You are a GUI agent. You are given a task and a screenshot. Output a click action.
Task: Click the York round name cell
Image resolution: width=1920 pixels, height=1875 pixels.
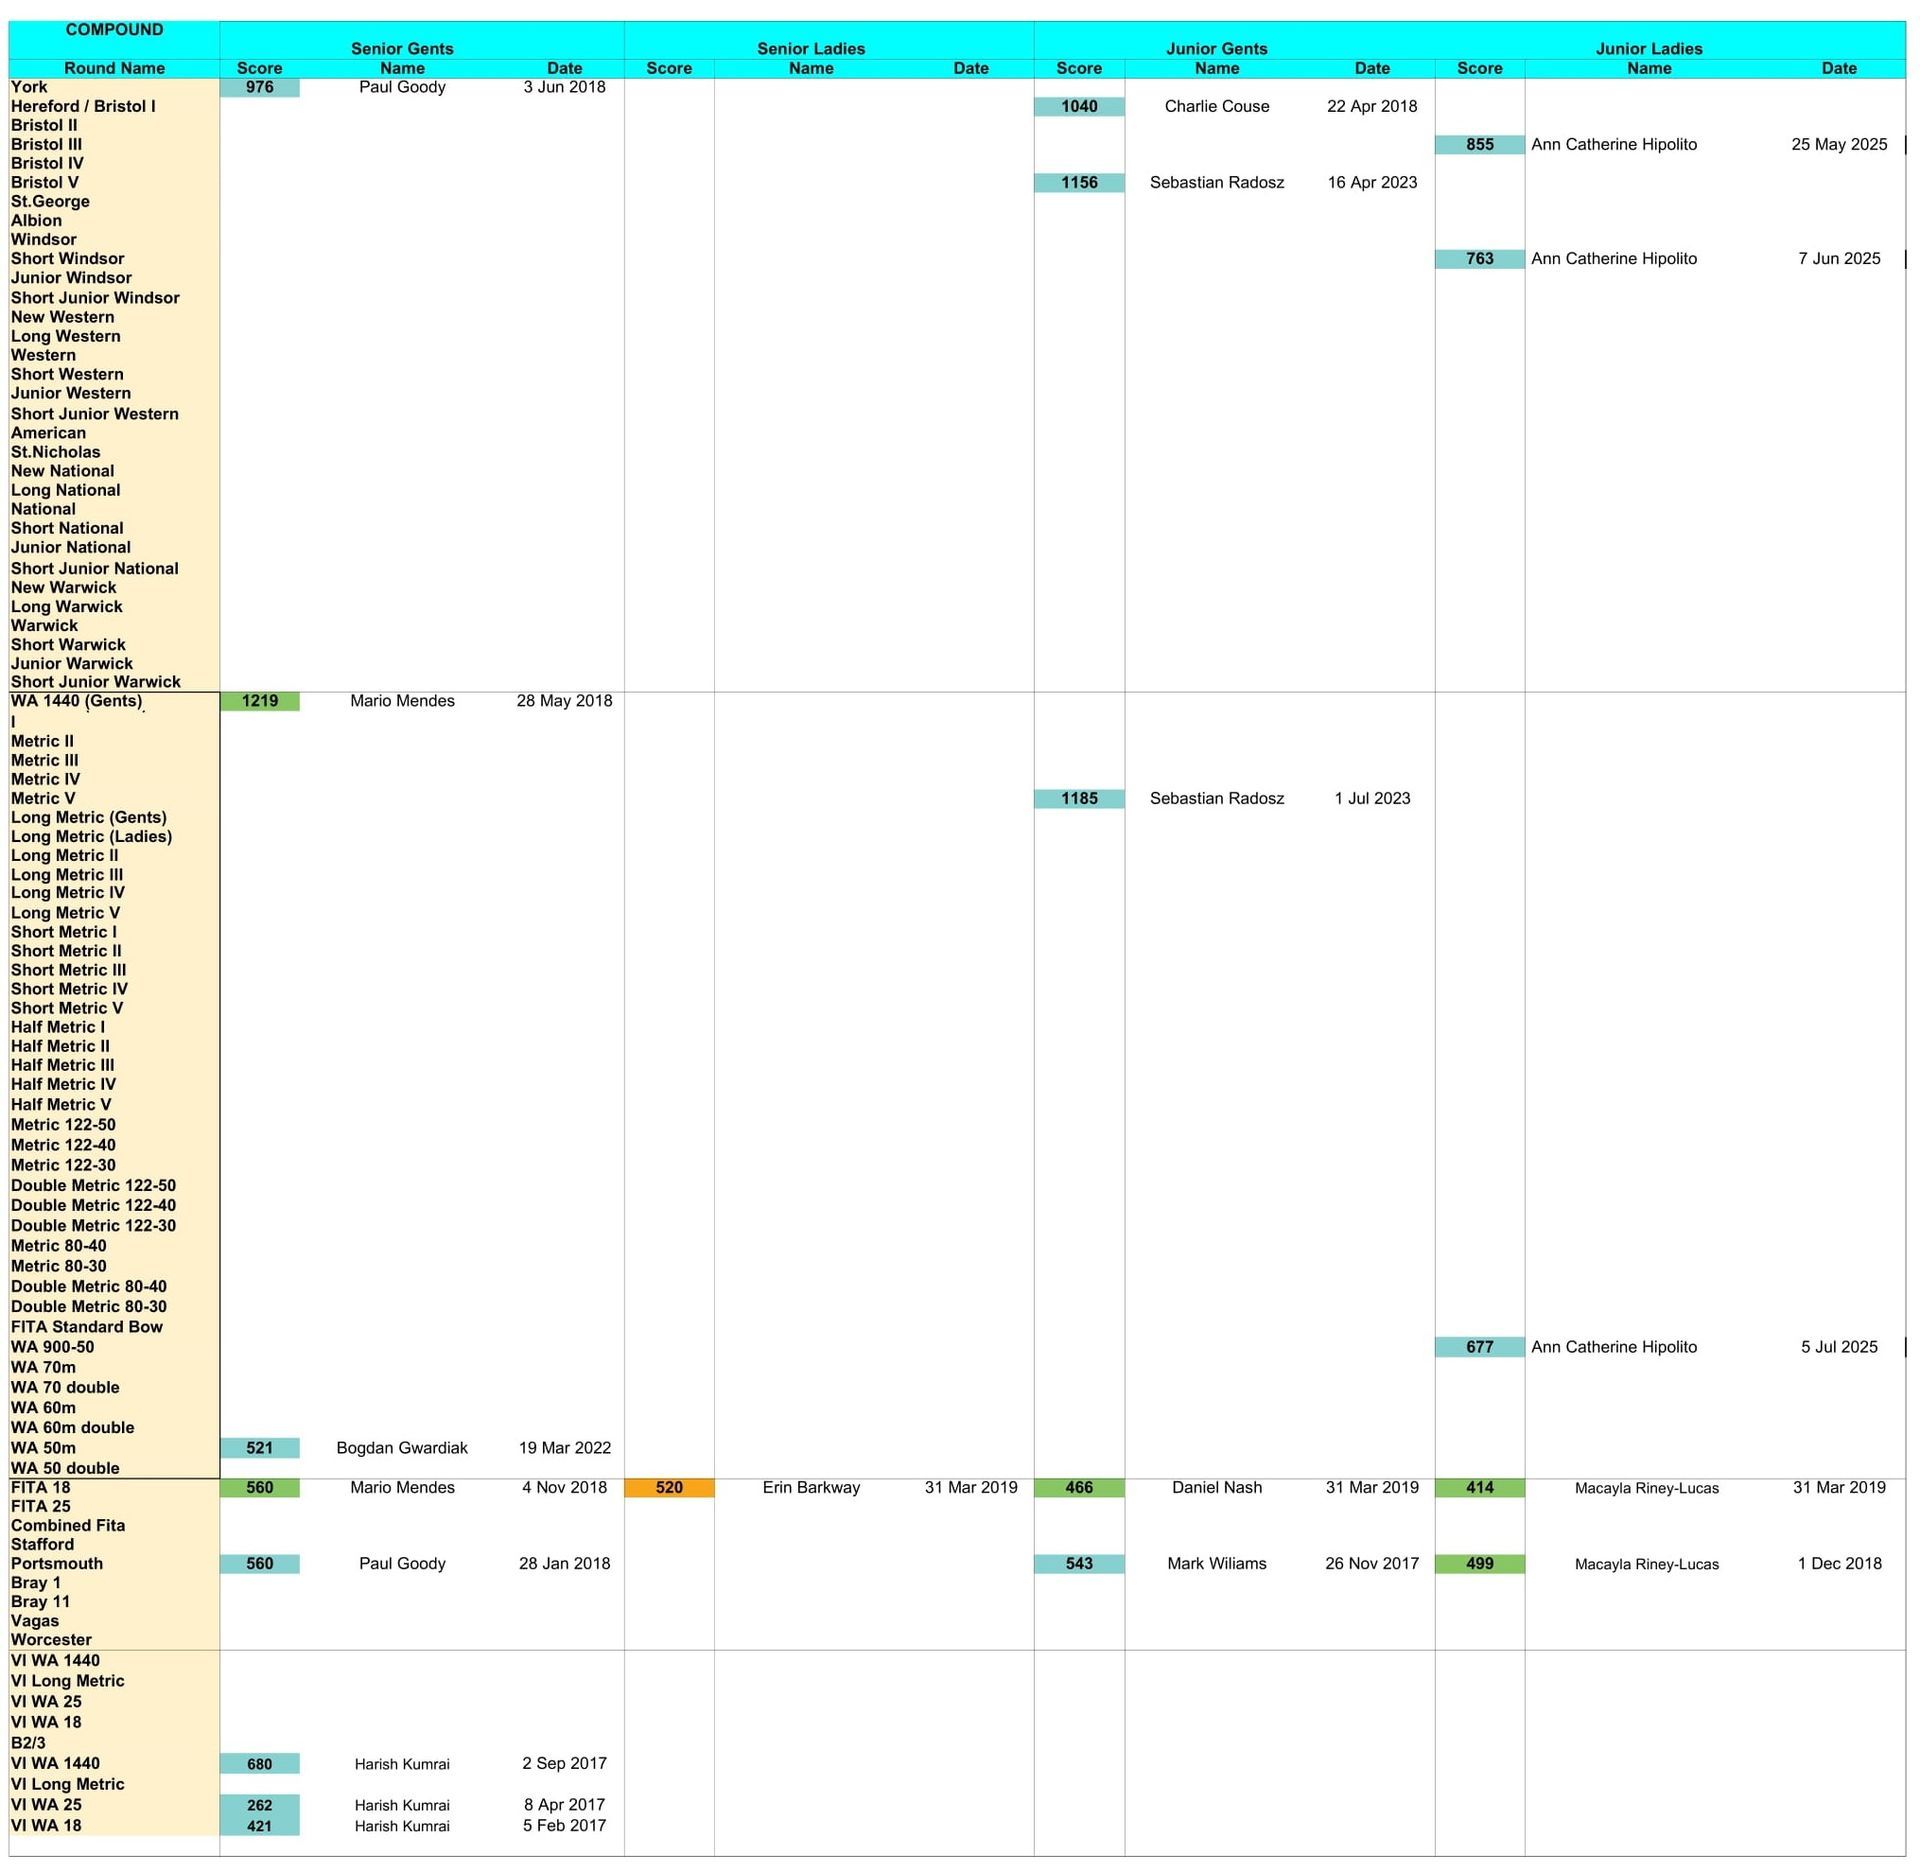(30, 87)
